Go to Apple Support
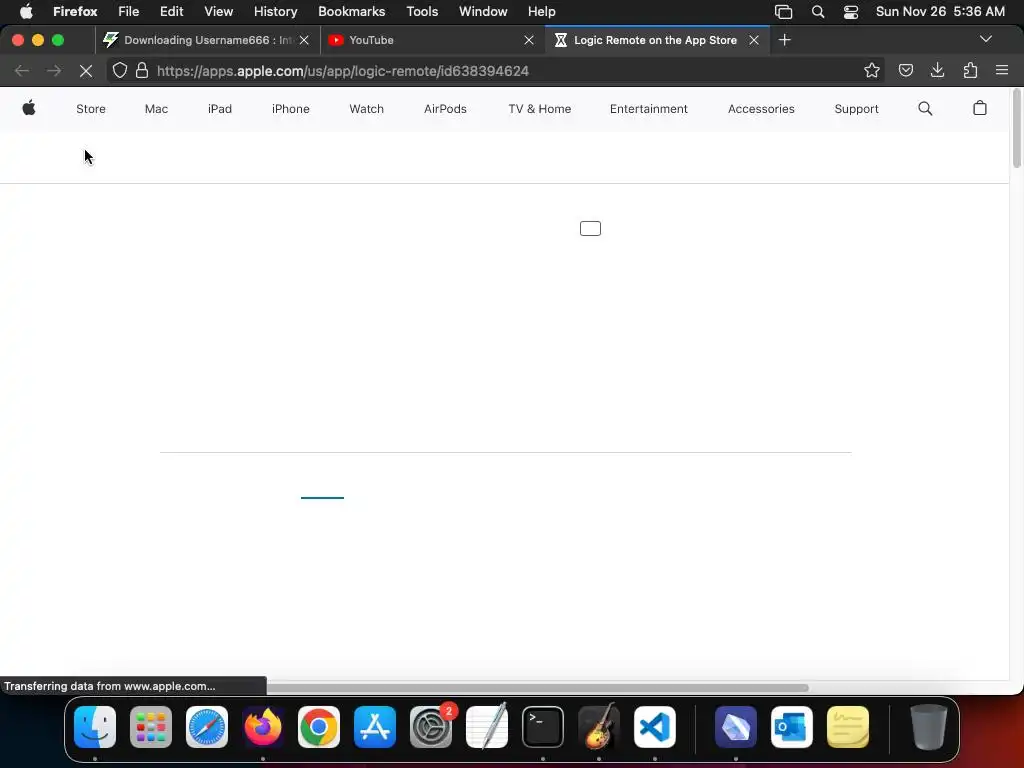Image resolution: width=1024 pixels, height=768 pixels. pyautogui.click(x=856, y=109)
